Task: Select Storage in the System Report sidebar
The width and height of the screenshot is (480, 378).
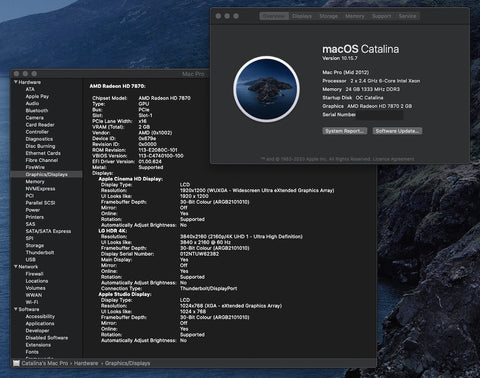Action: pos(35,245)
